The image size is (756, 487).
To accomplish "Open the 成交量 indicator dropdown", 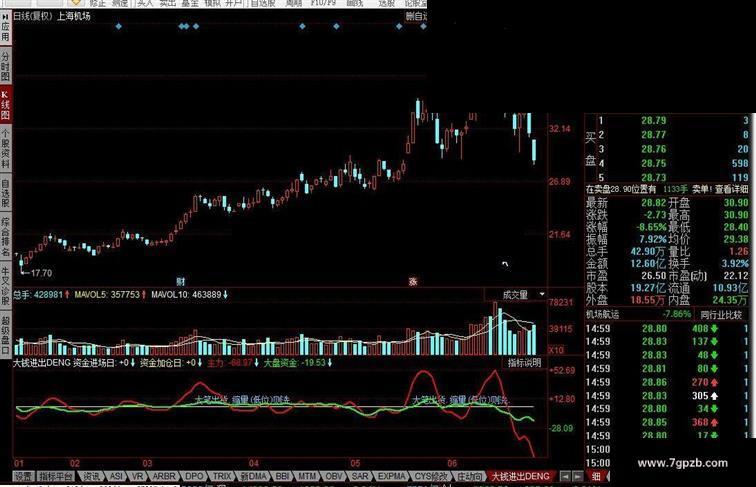I will click(516, 295).
